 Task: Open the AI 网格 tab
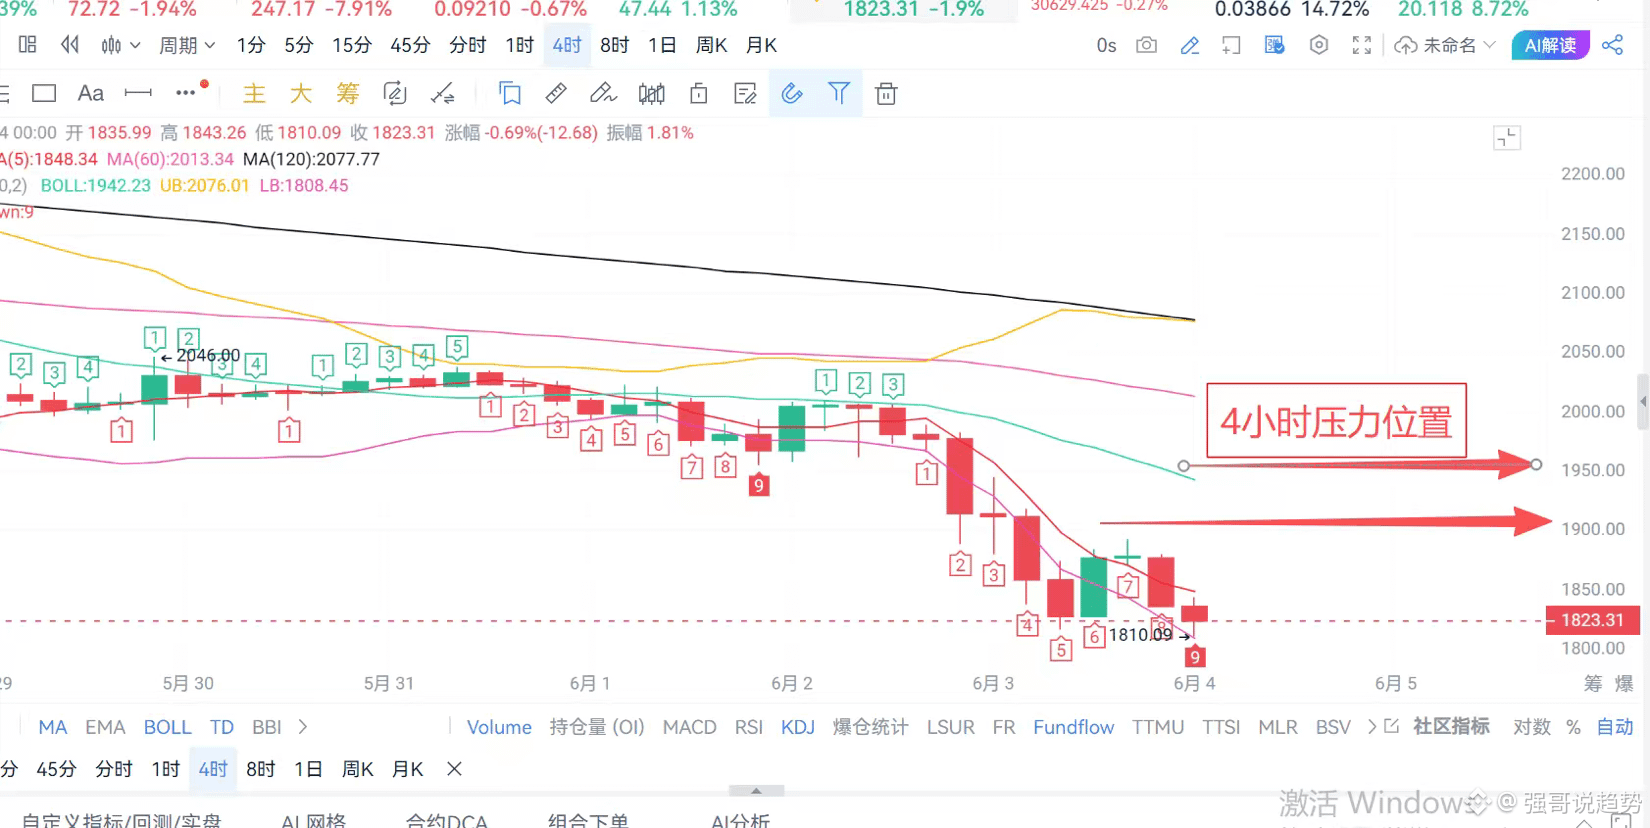click(x=314, y=820)
